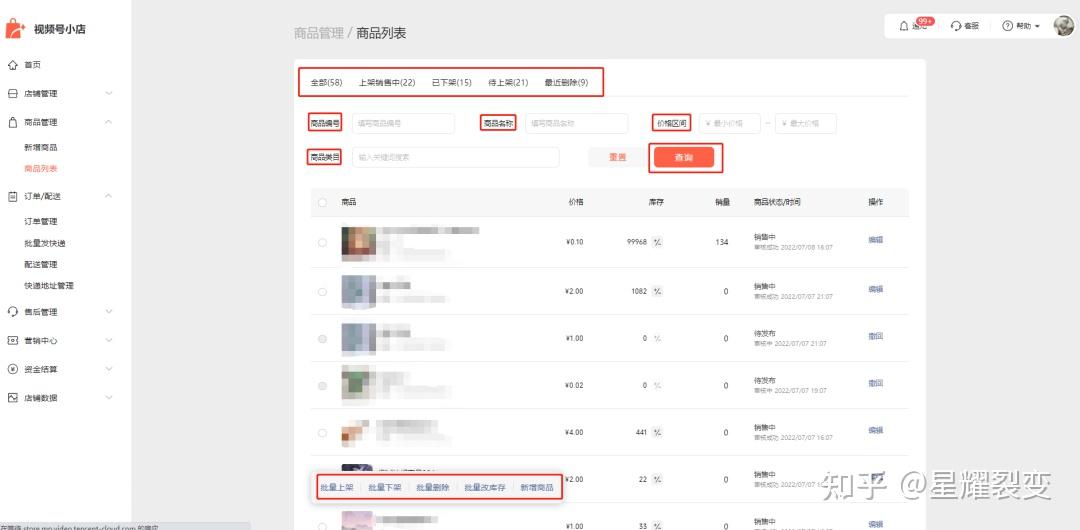Click the 店铺数据 chart icon
This screenshot has width=1080, height=530.
click(x=12, y=398)
